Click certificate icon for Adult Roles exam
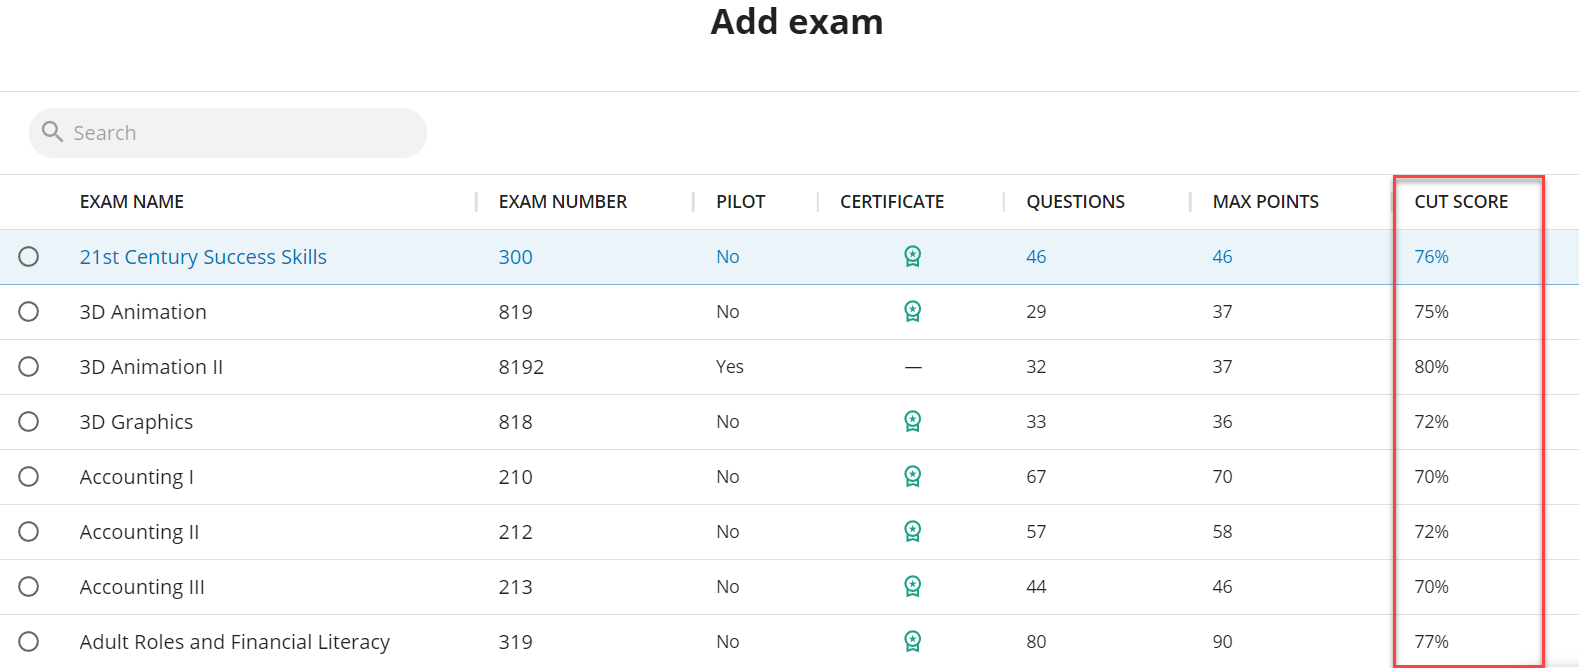Screen dimensions: 1579x668 (912, 641)
